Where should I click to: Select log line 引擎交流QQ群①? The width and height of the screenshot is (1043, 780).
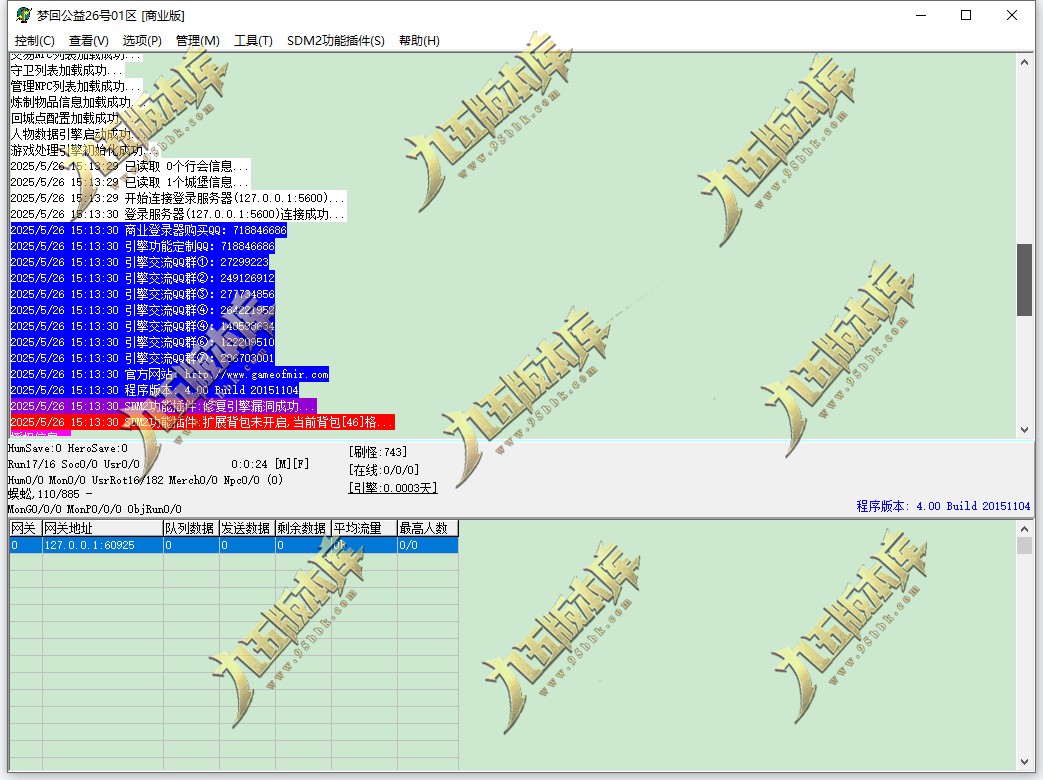140,262
